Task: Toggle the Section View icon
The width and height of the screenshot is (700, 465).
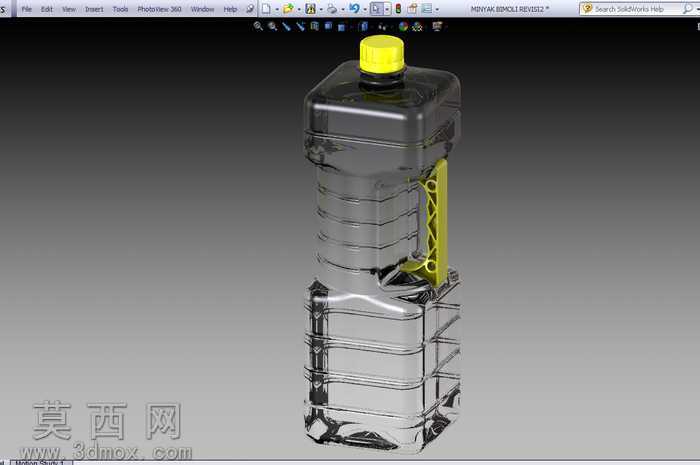Action: click(x=315, y=26)
